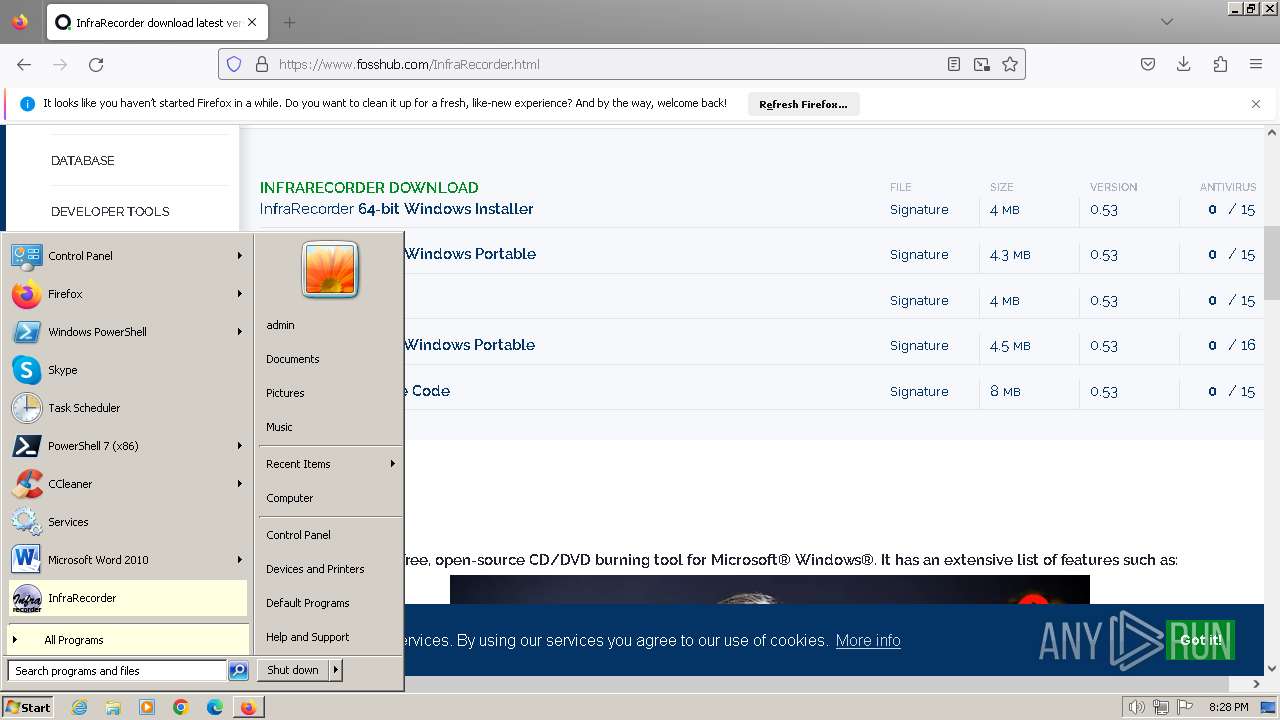The width and height of the screenshot is (1280, 720).
Task: List all tabs dropdown in Firefox
Action: click(x=1167, y=22)
